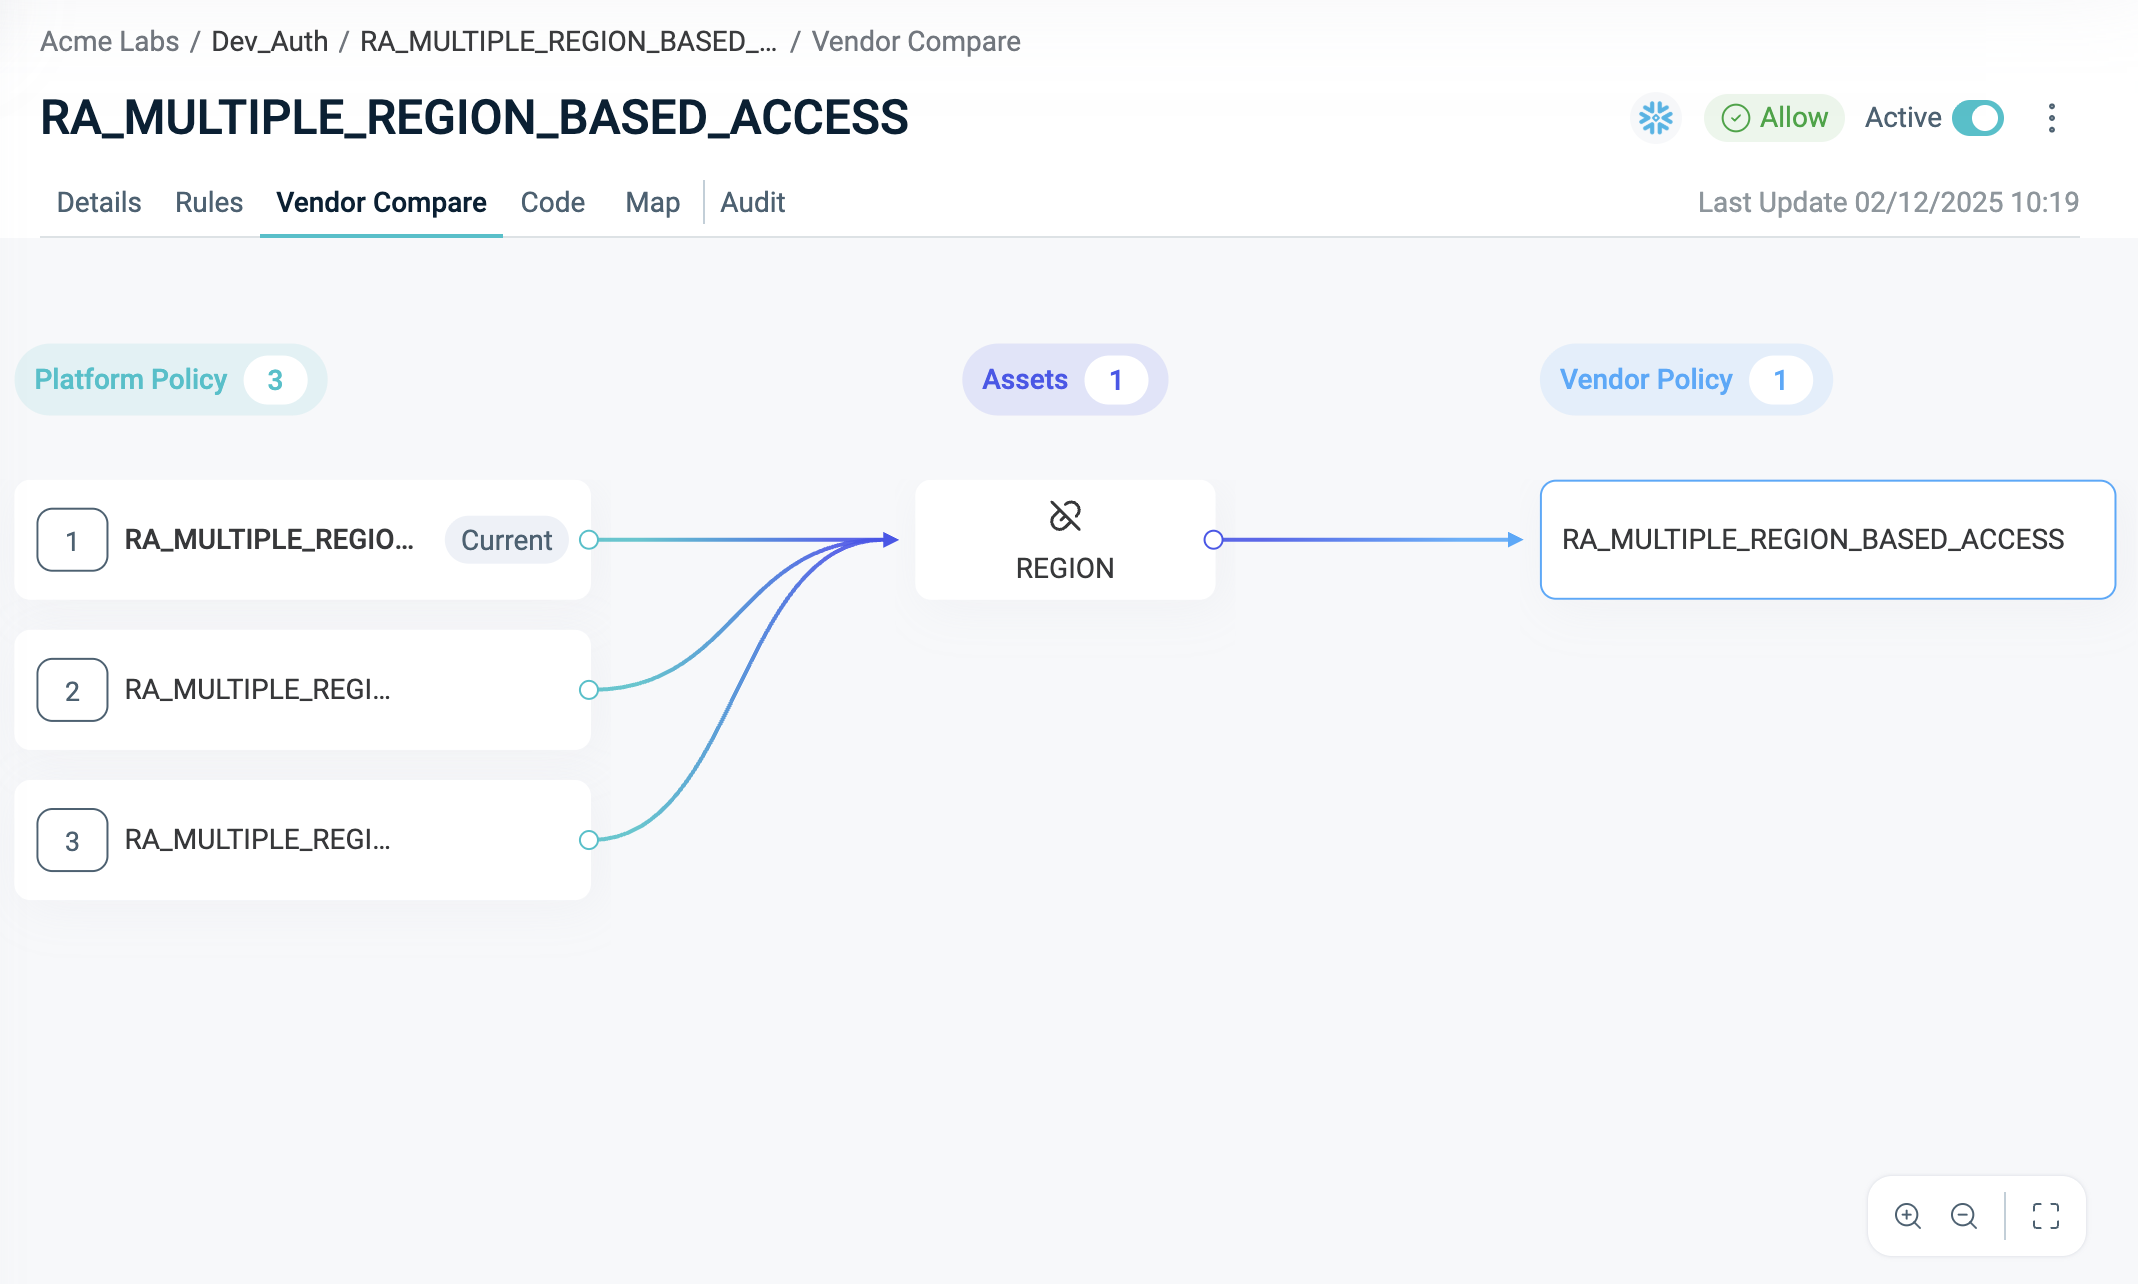
Task: Click the zoom in magnifier icon
Action: (x=1907, y=1215)
